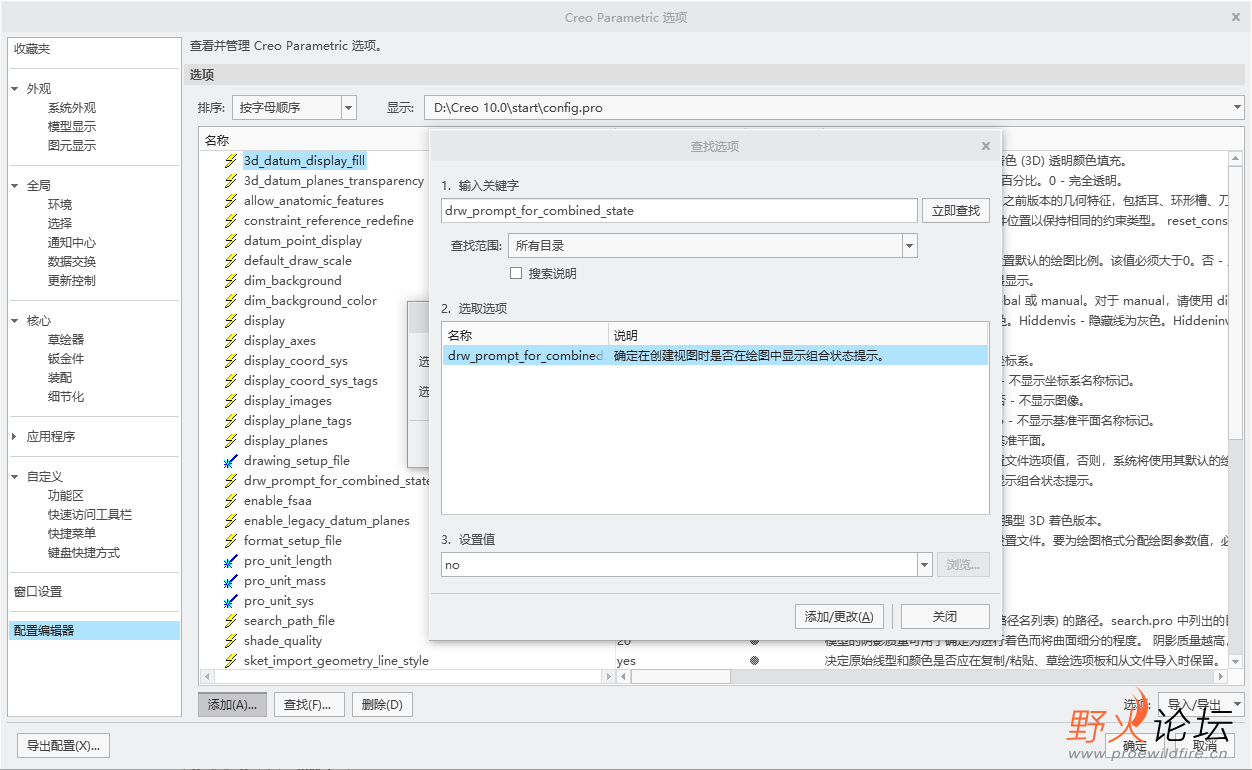Click lightning icon beside allow_anatomic_features
This screenshot has height=770, width=1252.
[x=231, y=201]
